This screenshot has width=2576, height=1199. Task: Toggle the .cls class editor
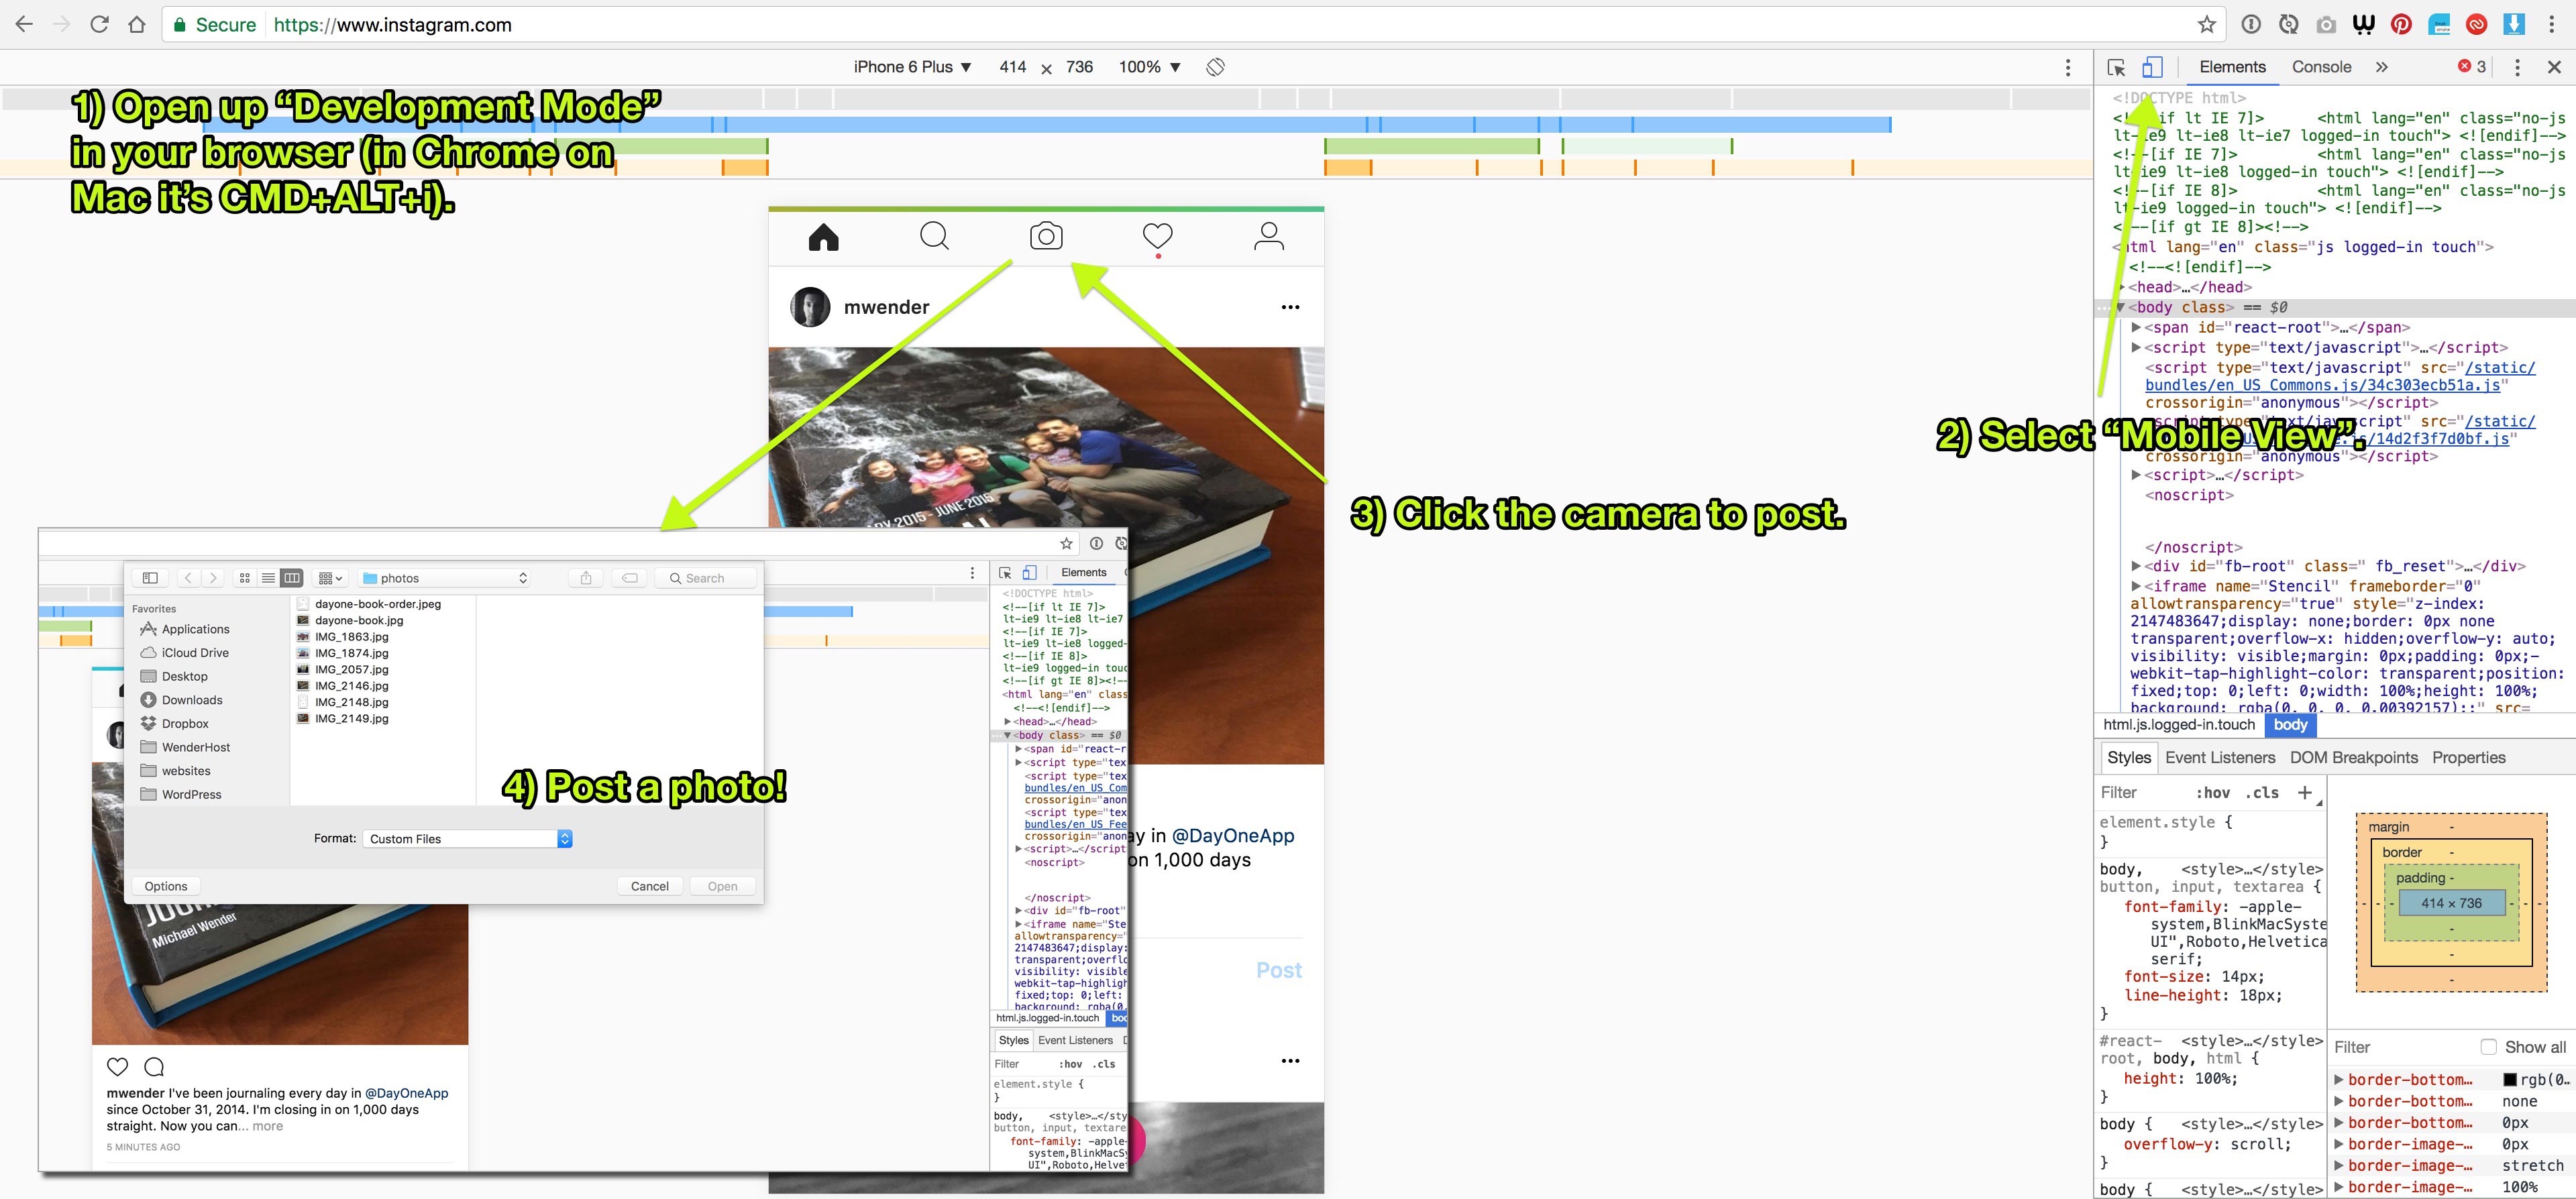[x=2262, y=793]
